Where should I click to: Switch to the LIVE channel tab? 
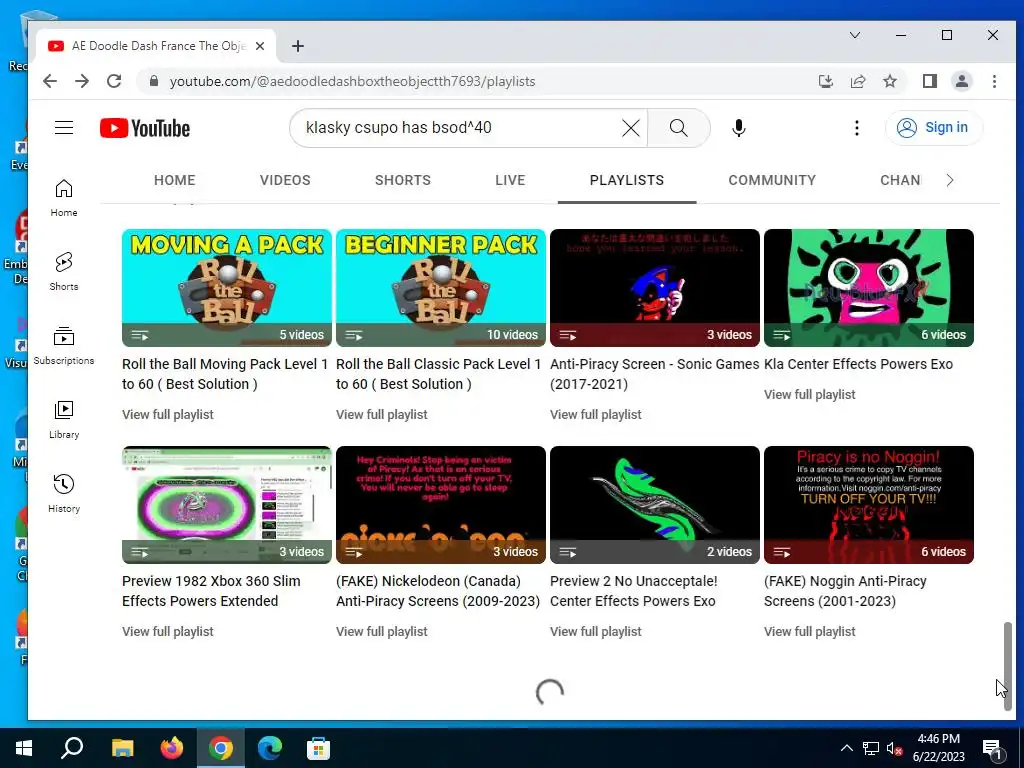tap(510, 180)
